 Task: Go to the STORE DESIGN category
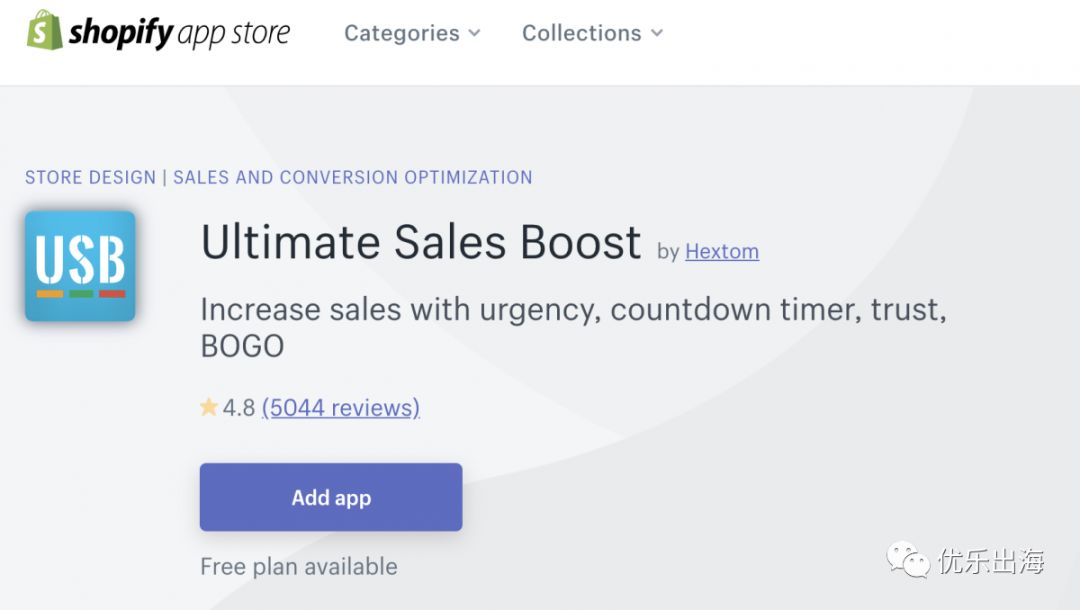(x=90, y=177)
